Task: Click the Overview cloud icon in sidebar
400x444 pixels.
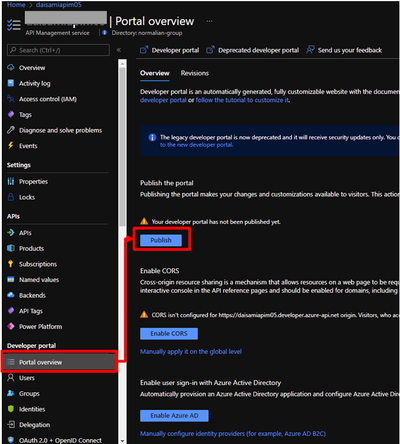Action: point(11,68)
